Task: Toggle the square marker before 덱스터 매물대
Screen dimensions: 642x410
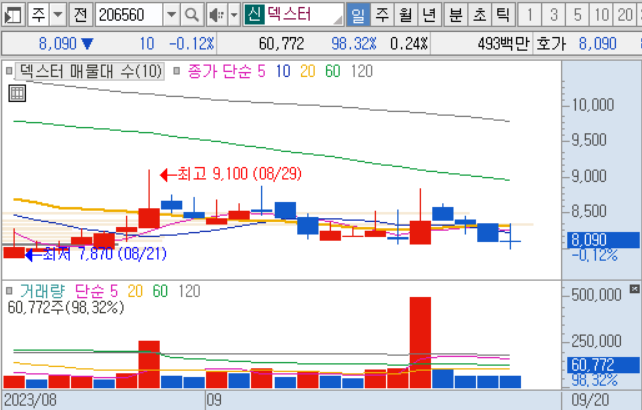Action: [x=9, y=71]
